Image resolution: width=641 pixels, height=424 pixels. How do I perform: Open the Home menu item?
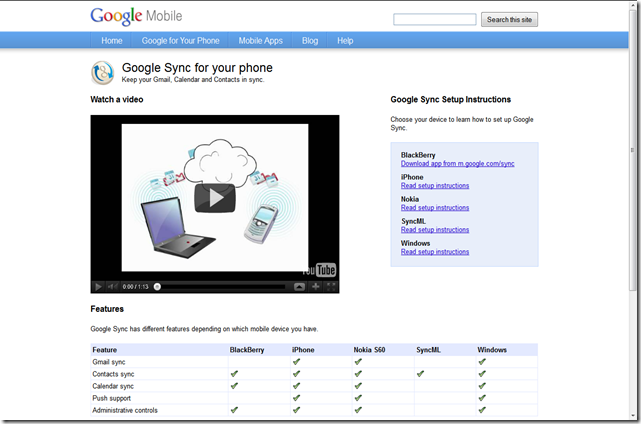pyautogui.click(x=112, y=40)
